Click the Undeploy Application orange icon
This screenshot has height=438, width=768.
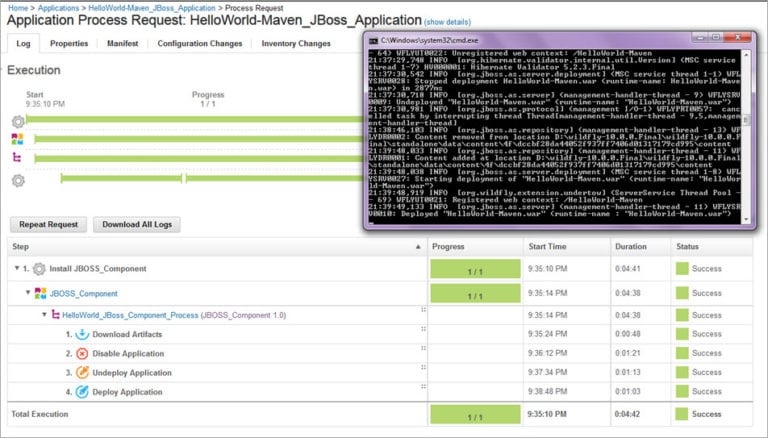82,372
